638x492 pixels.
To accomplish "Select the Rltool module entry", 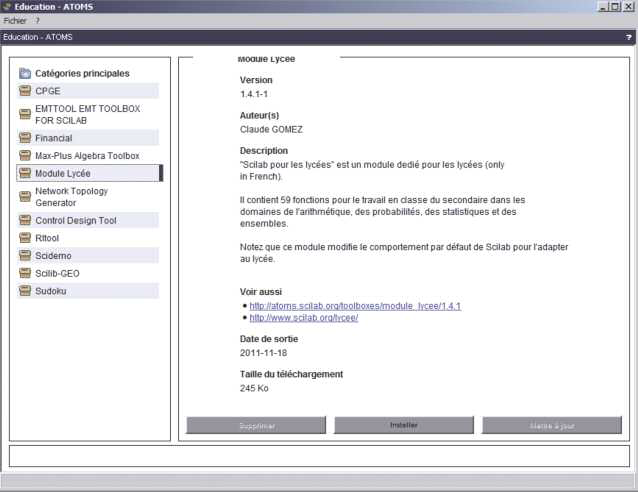I will pyautogui.click(x=48, y=238).
